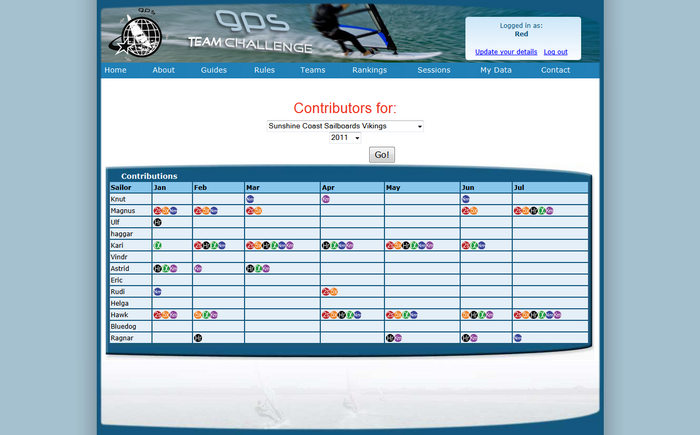Click Knut's March contribution badge
The image size is (700, 435).
[250, 199]
